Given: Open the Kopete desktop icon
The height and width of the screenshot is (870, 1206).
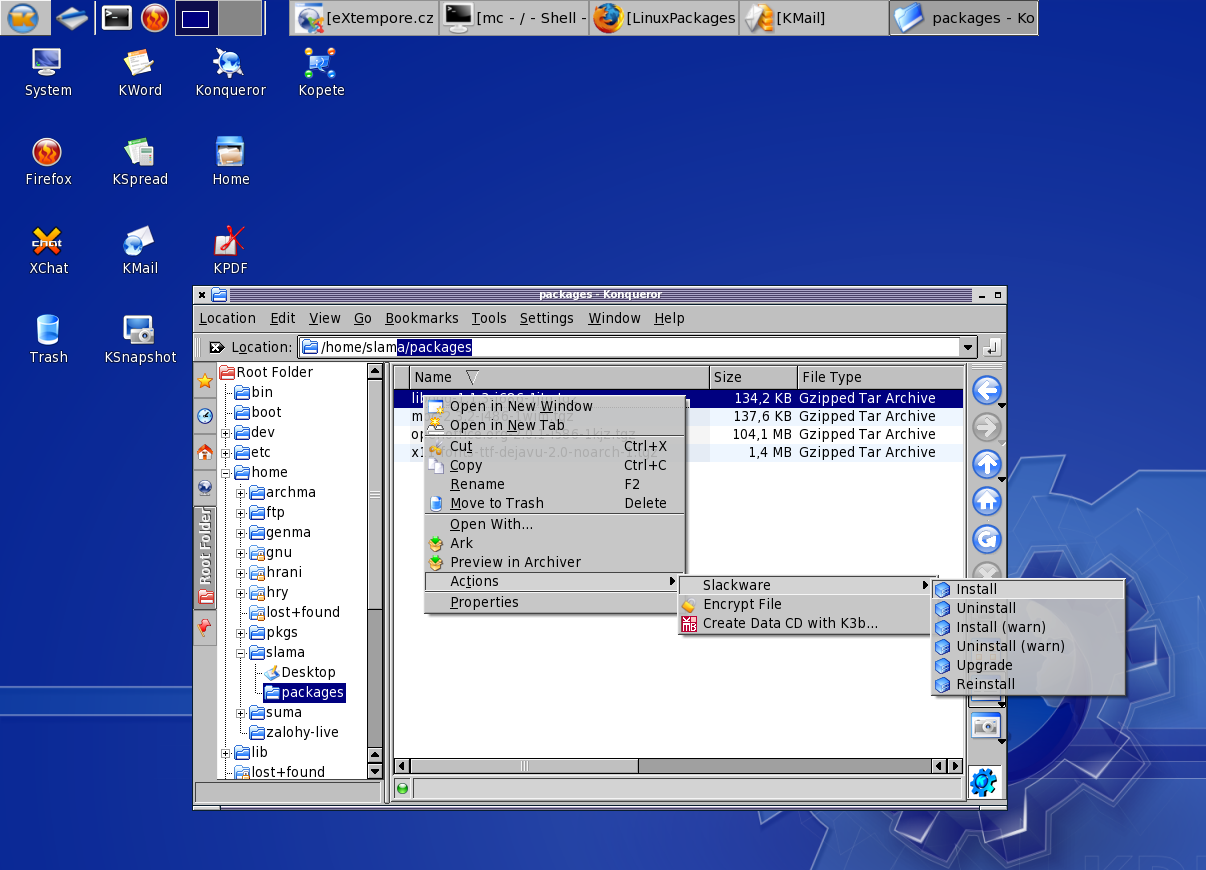Looking at the screenshot, I should pos(321,74).
